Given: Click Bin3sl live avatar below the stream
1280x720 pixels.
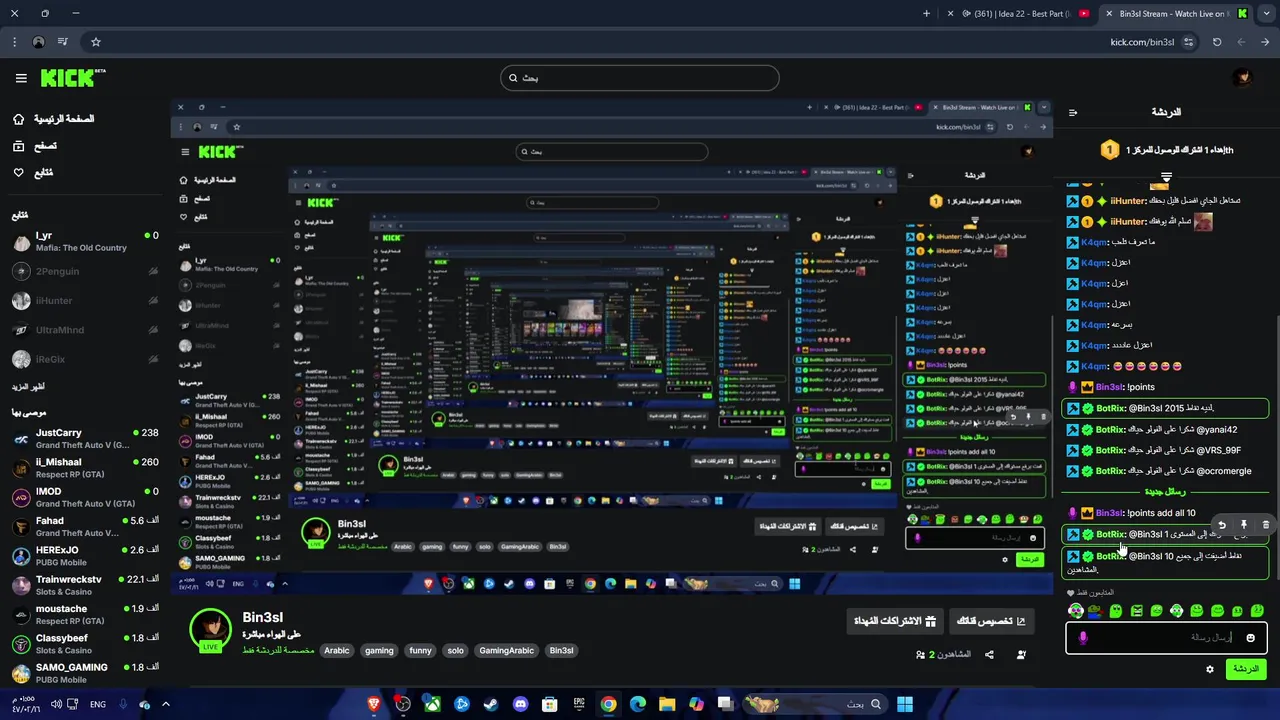Looking at the screenshot, I should point(210,629).
